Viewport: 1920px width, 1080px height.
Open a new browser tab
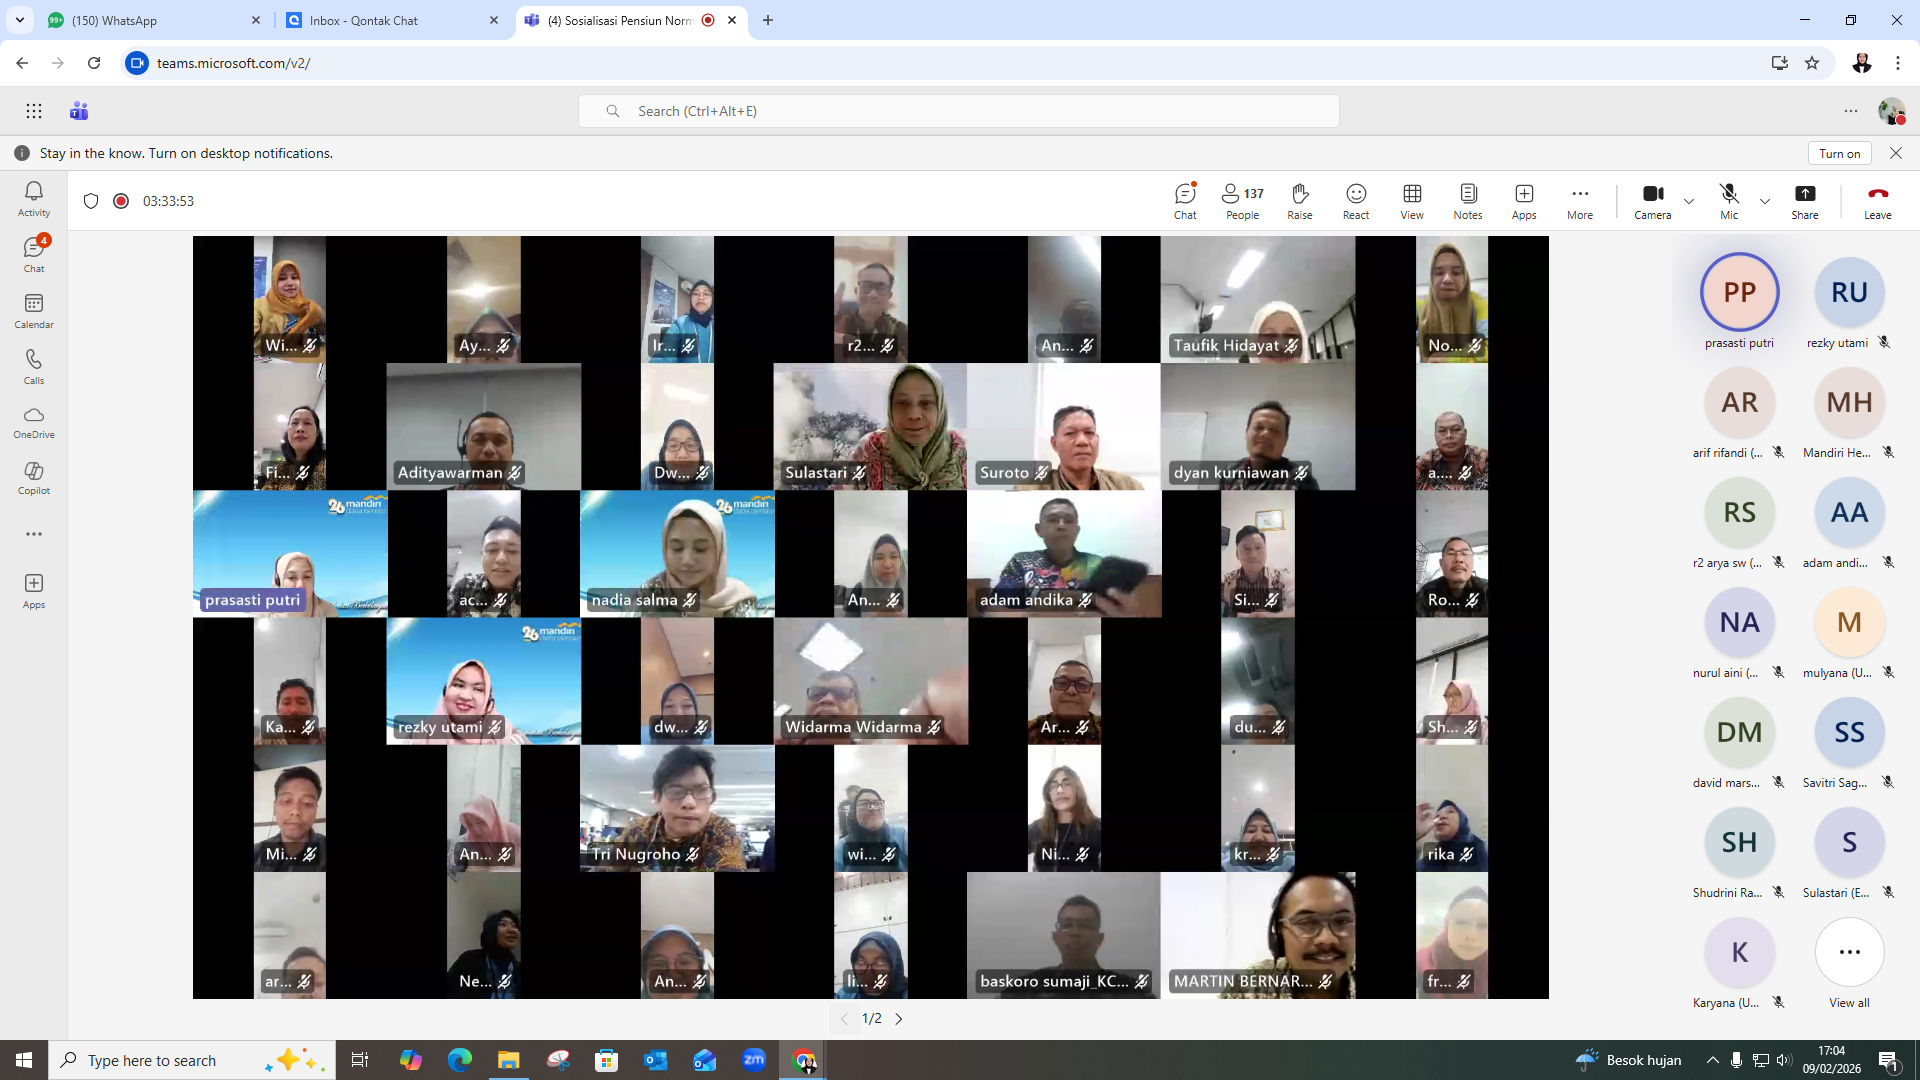768,20
